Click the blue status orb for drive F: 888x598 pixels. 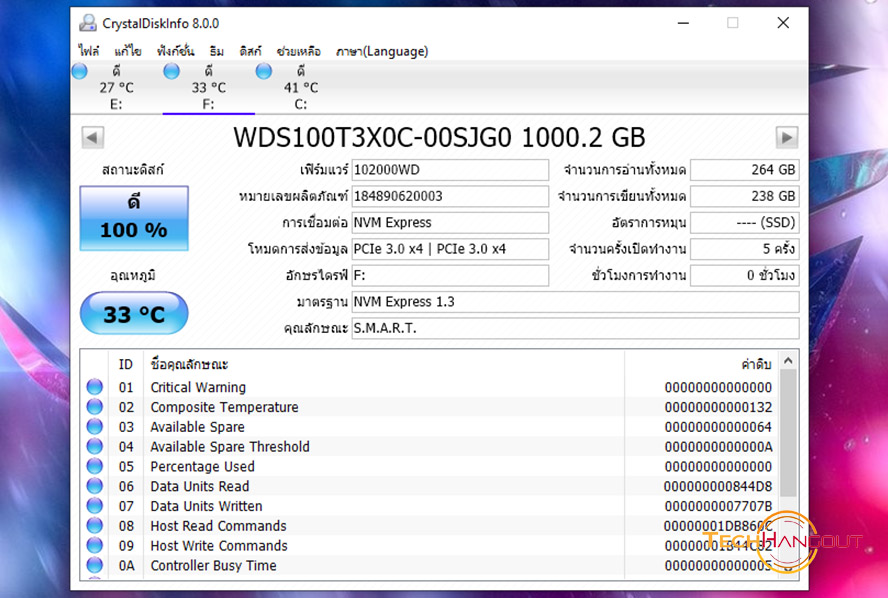[x=172, y=71]
